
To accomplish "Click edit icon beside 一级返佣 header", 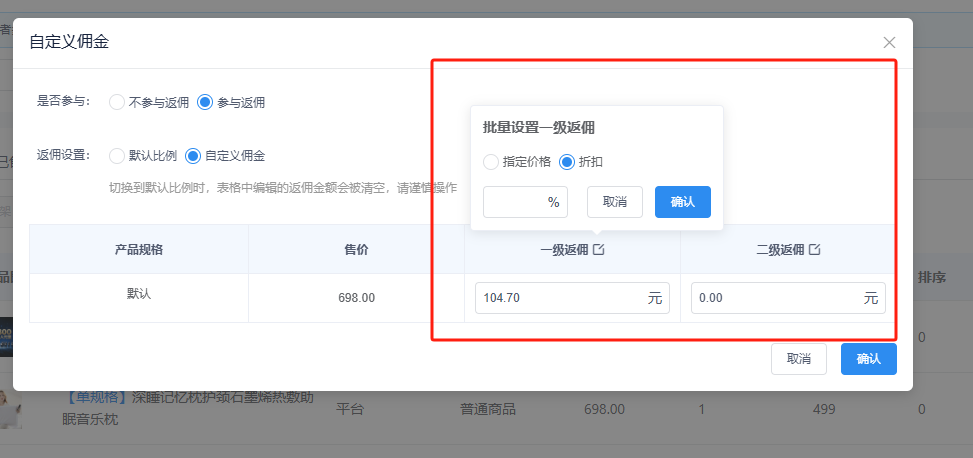I will (x=599, y=249).
